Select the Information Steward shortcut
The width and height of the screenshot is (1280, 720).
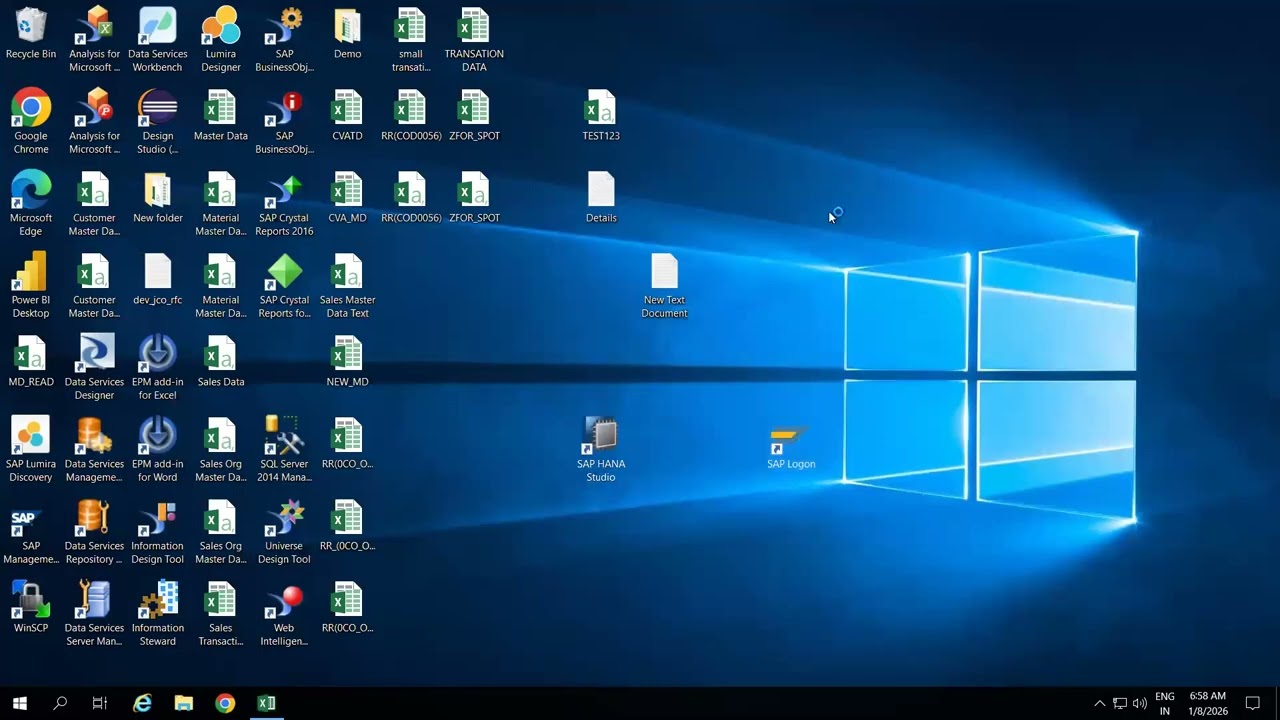coord(158,614)
